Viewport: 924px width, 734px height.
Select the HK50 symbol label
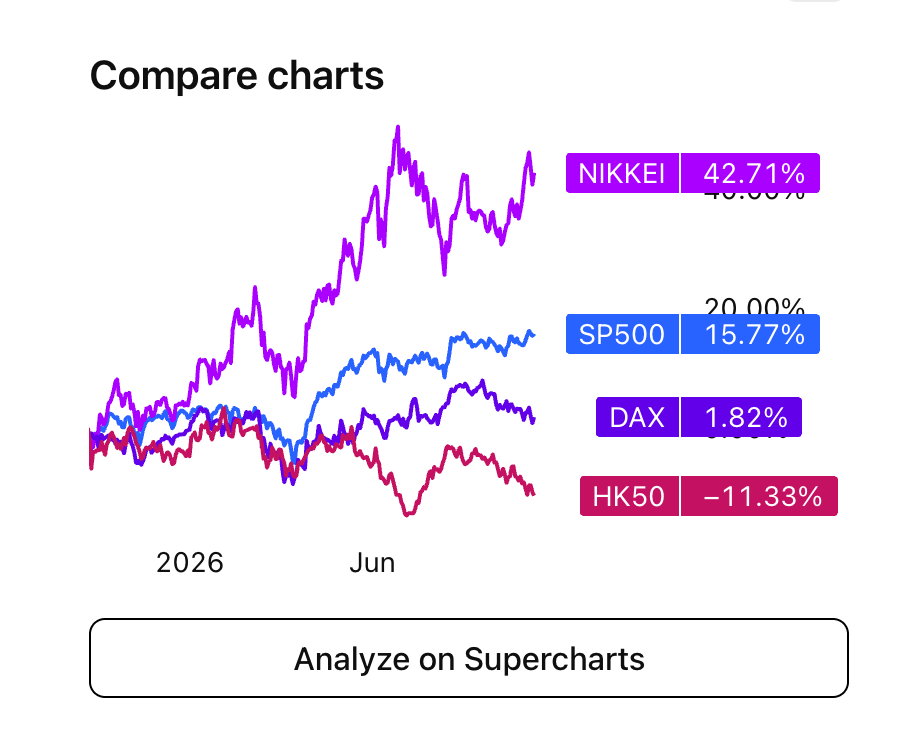click(x=629, y=496)
